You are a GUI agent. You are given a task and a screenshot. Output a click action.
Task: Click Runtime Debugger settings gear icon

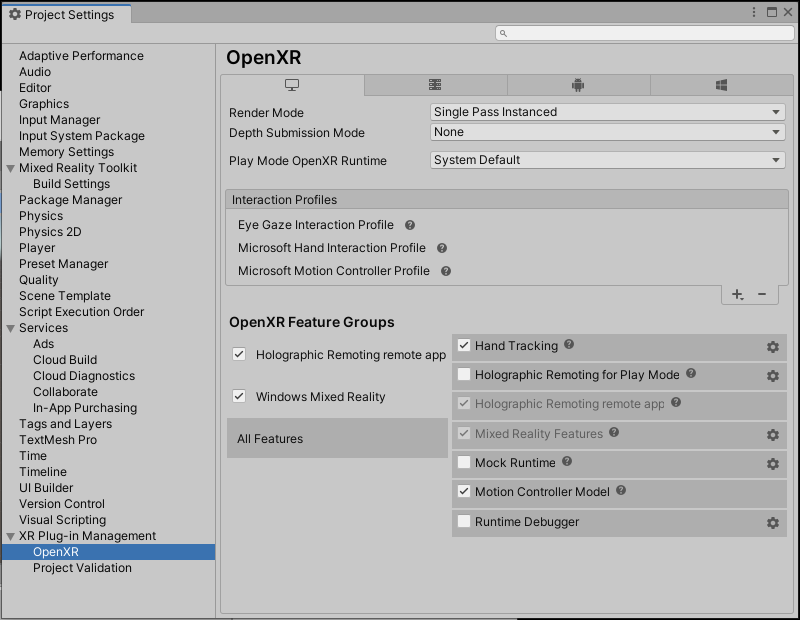[772, 523]
